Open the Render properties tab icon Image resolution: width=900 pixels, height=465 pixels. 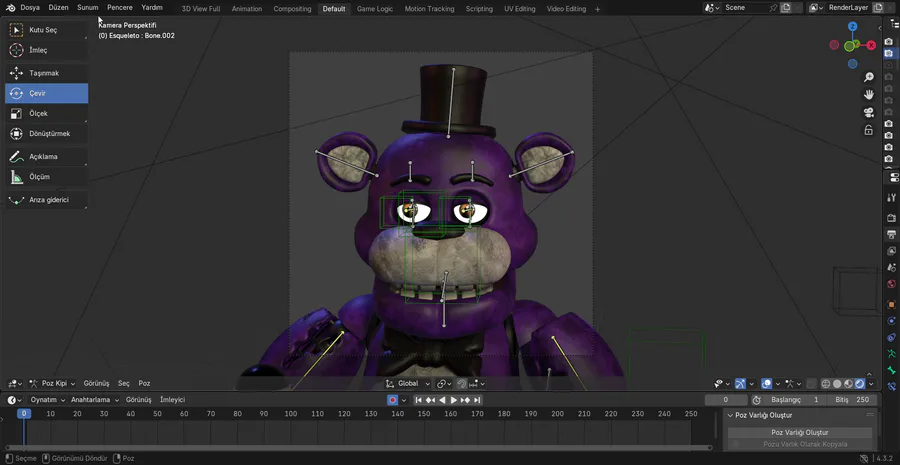[891, 218]
